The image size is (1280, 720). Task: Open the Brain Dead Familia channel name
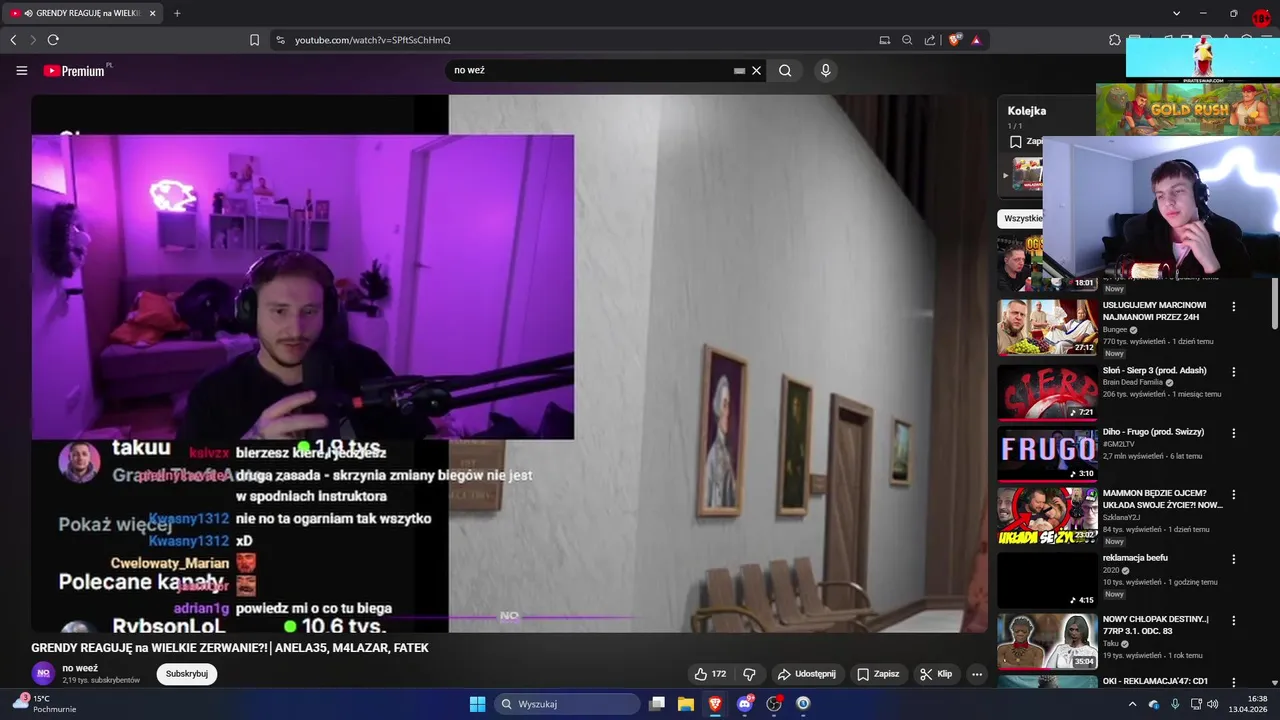(x=1133, y=382)
